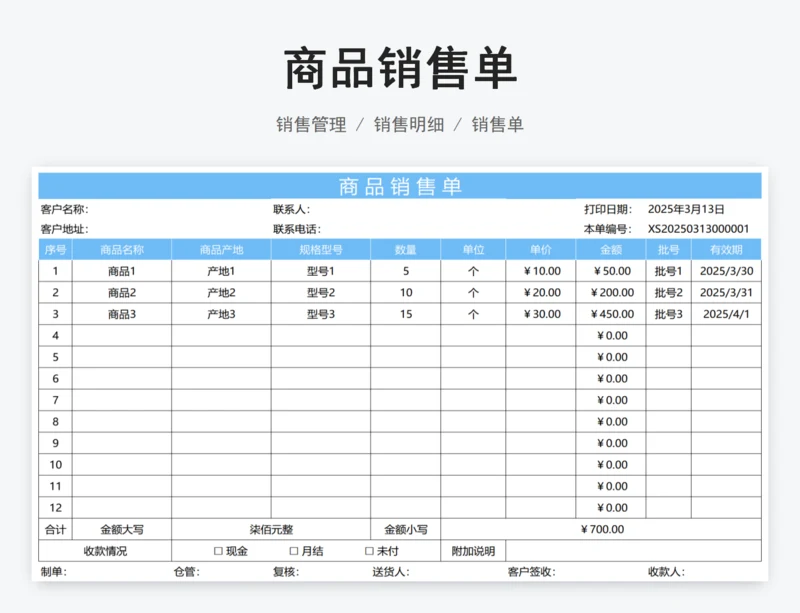Tick the 未付 payment checkbox

pyautogui.click(x=369, y=551)
